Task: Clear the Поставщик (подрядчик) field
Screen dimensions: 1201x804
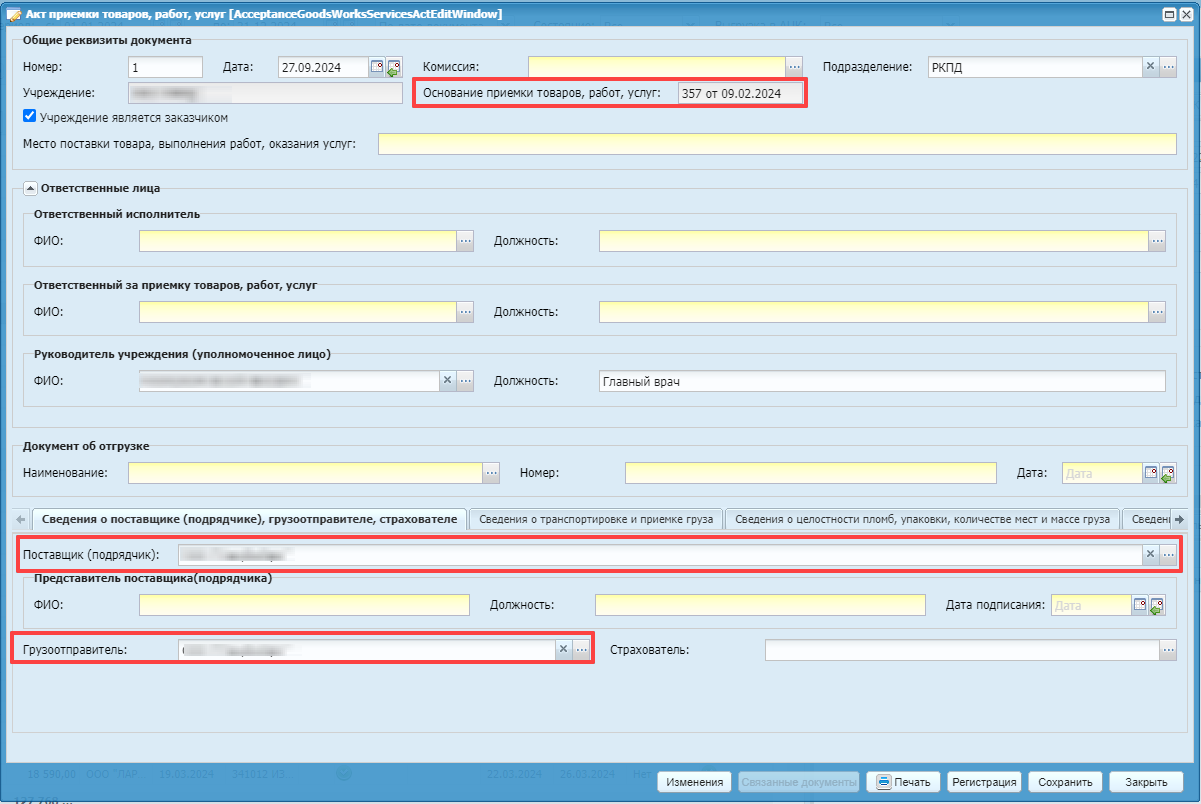Action: tap(1150, 554)
